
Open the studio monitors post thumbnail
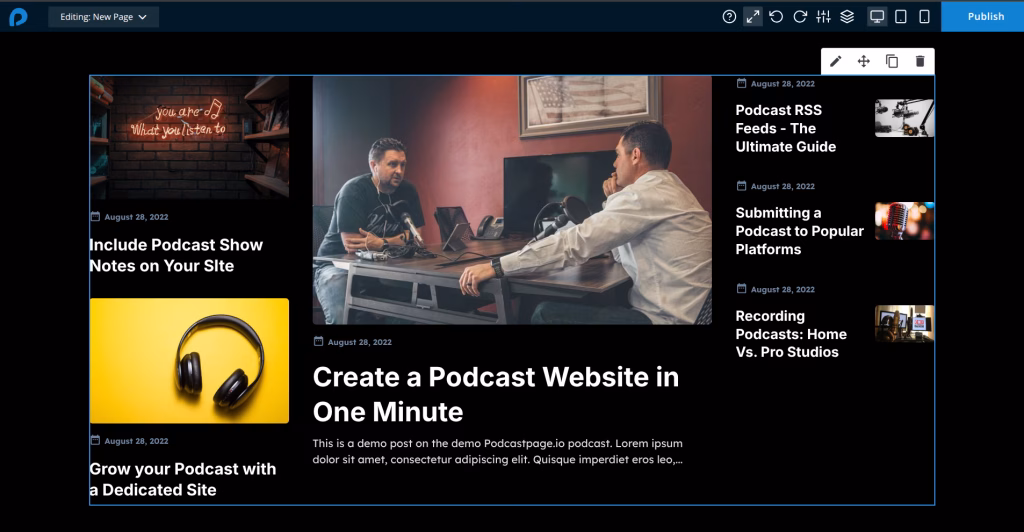click(x=904, y=323)
